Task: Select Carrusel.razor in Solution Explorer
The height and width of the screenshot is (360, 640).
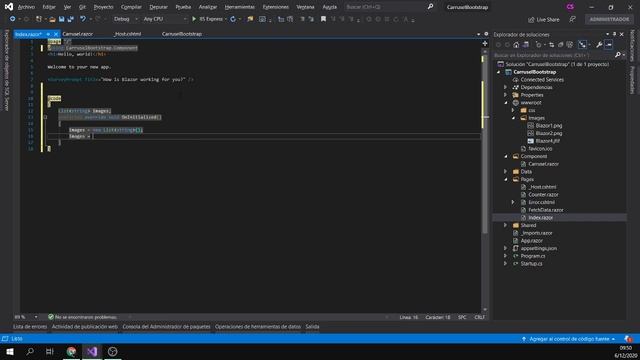Action: [x=543, y=164]
